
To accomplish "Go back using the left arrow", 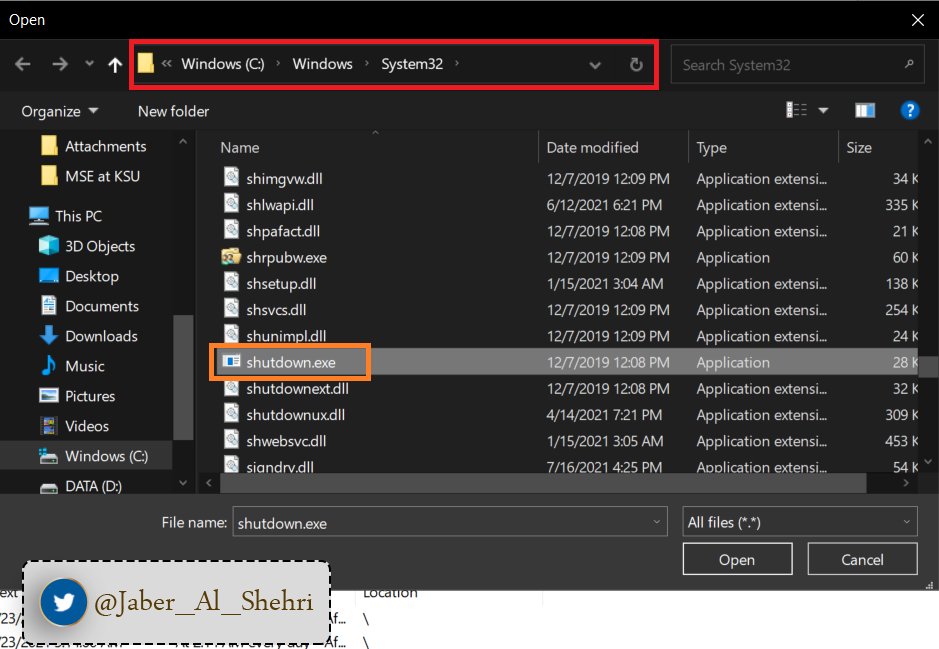I will coord(23,64).
